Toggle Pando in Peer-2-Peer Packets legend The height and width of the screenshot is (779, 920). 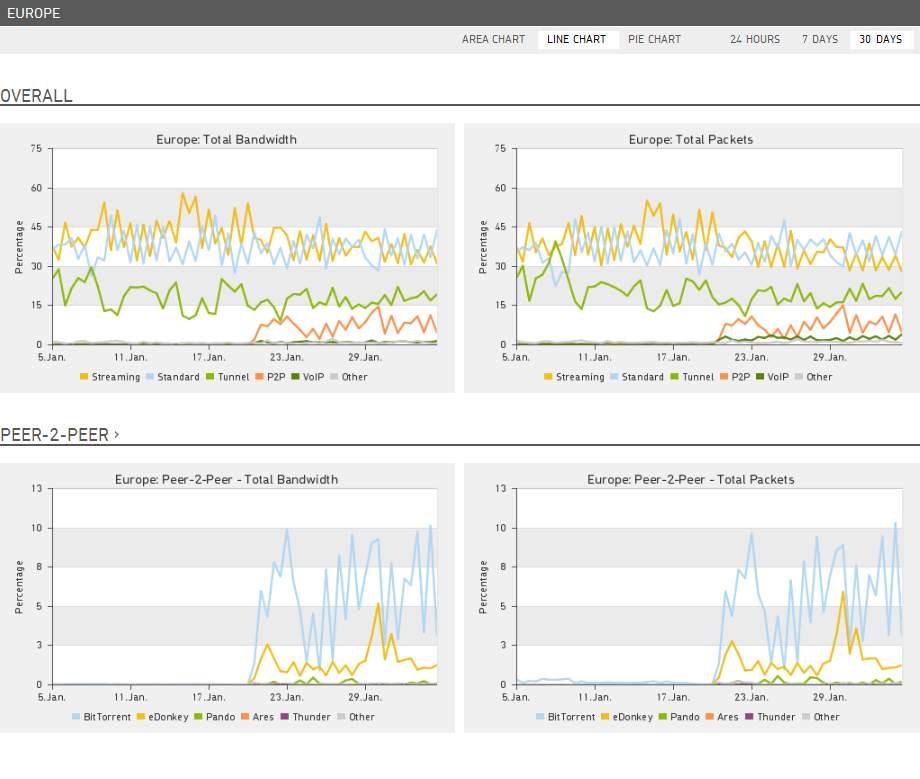click(x=679, y=717)
